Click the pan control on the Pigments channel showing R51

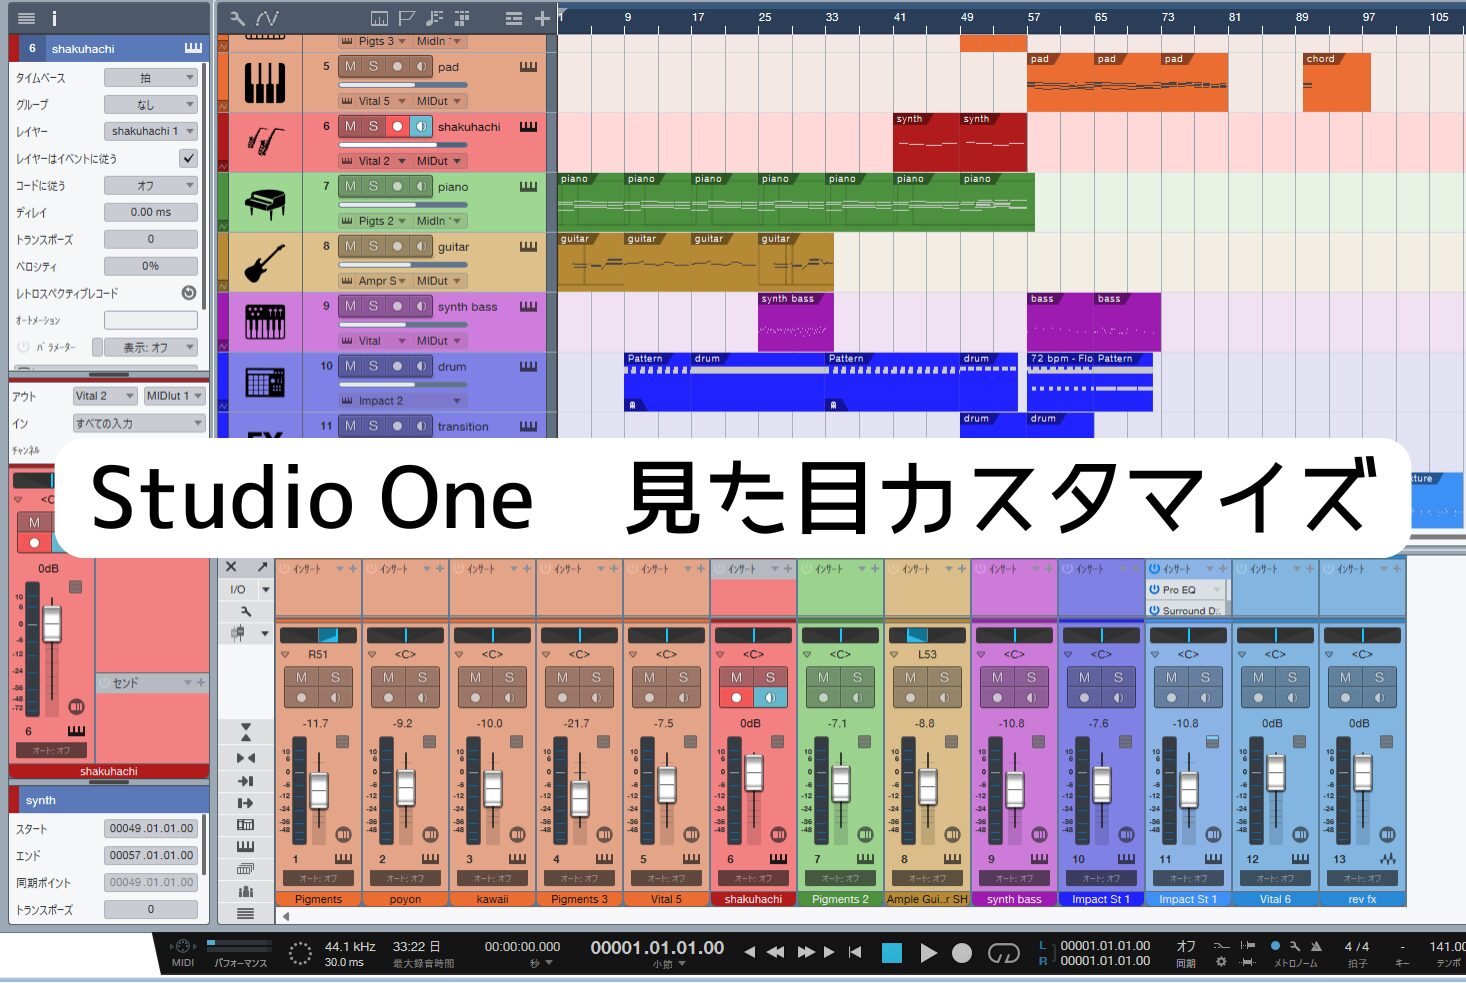point(318,635)
